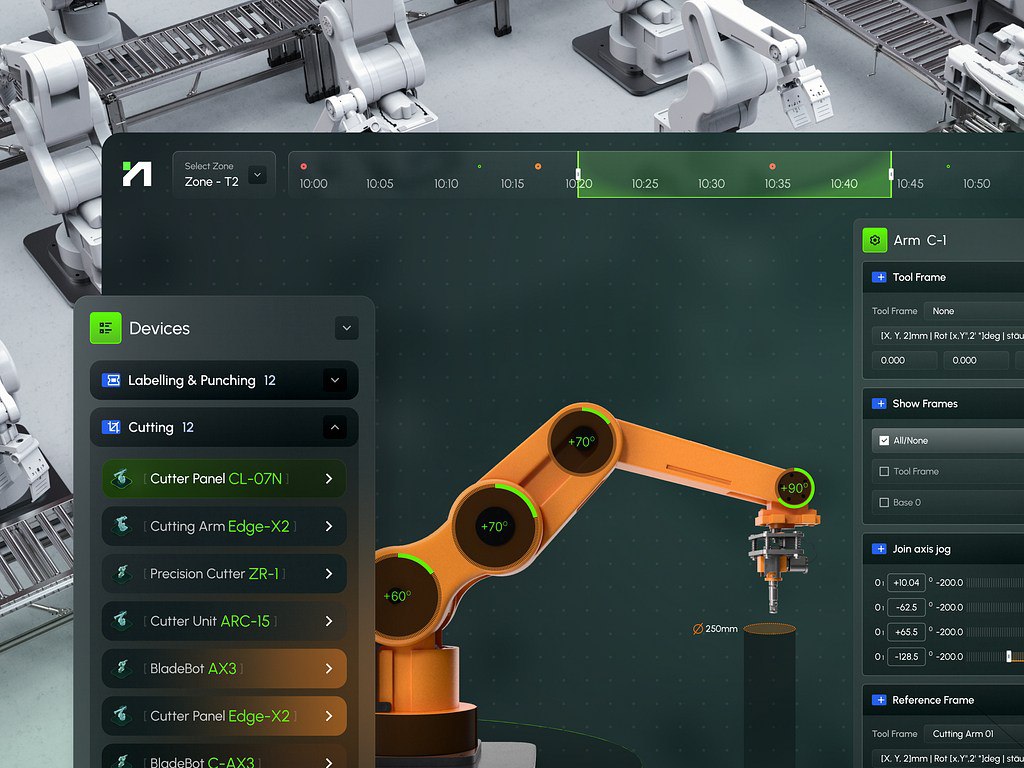Viewport: 1024px width, 768px height.
Task: Click the 10:35 marker on the timeline
Action: click(777, 183)
